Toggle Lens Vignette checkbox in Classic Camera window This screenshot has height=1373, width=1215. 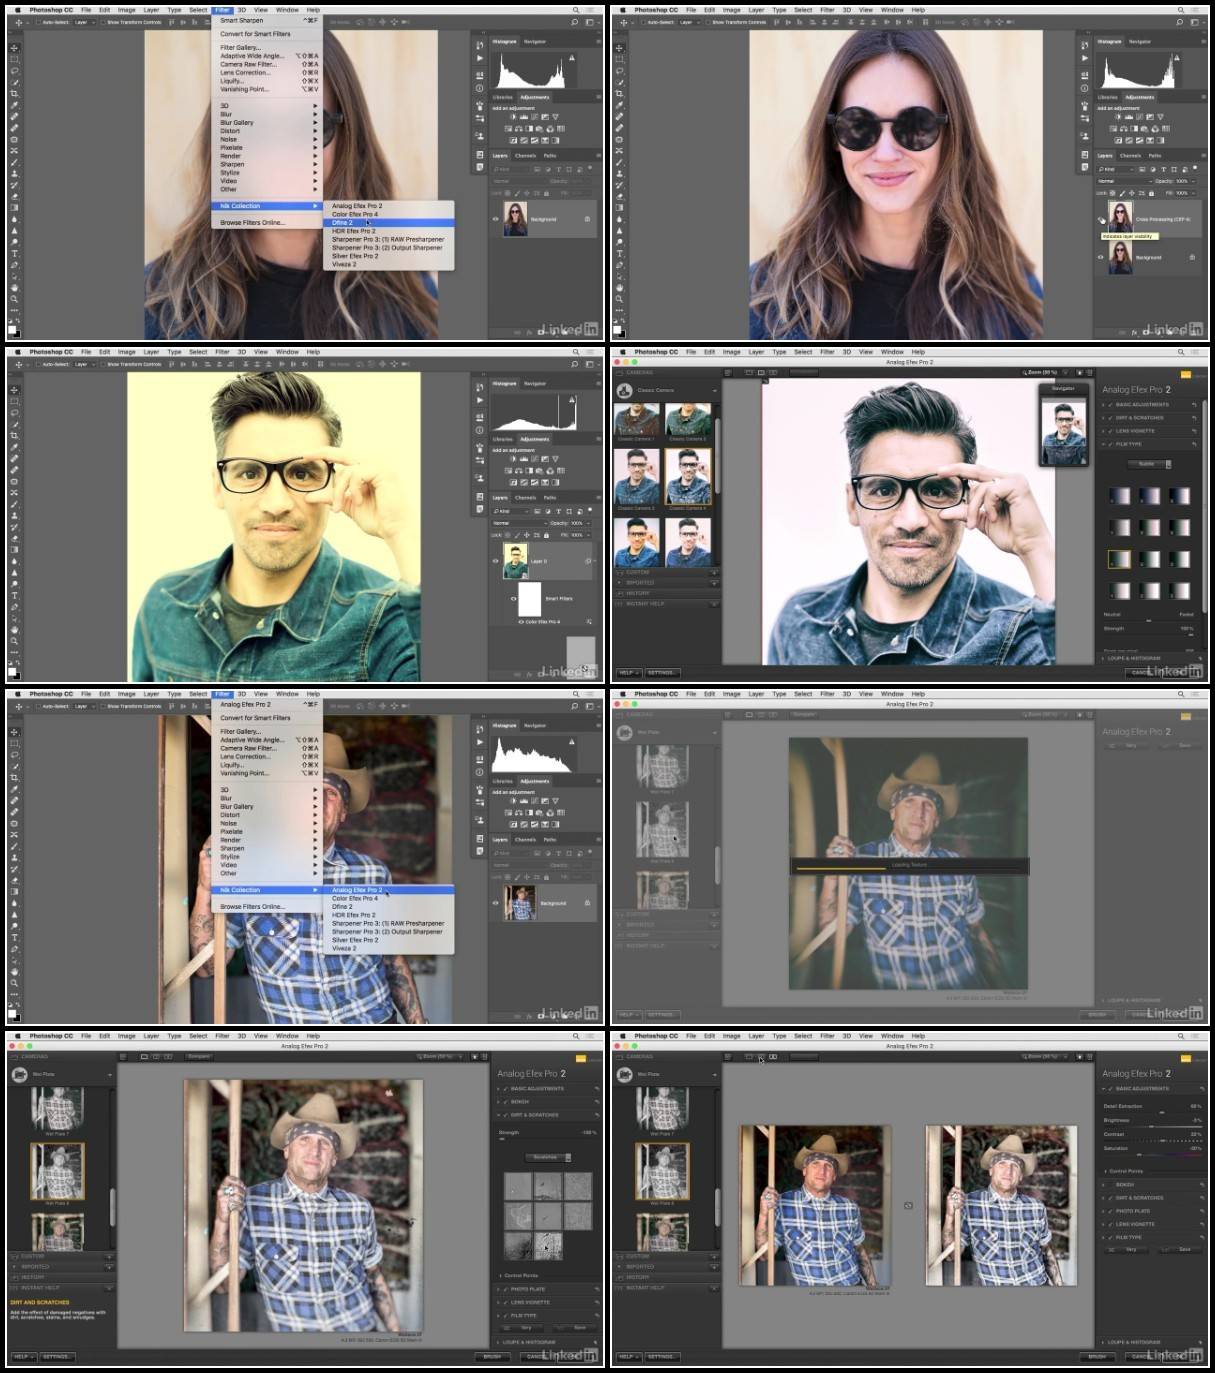pos(1111,431)
